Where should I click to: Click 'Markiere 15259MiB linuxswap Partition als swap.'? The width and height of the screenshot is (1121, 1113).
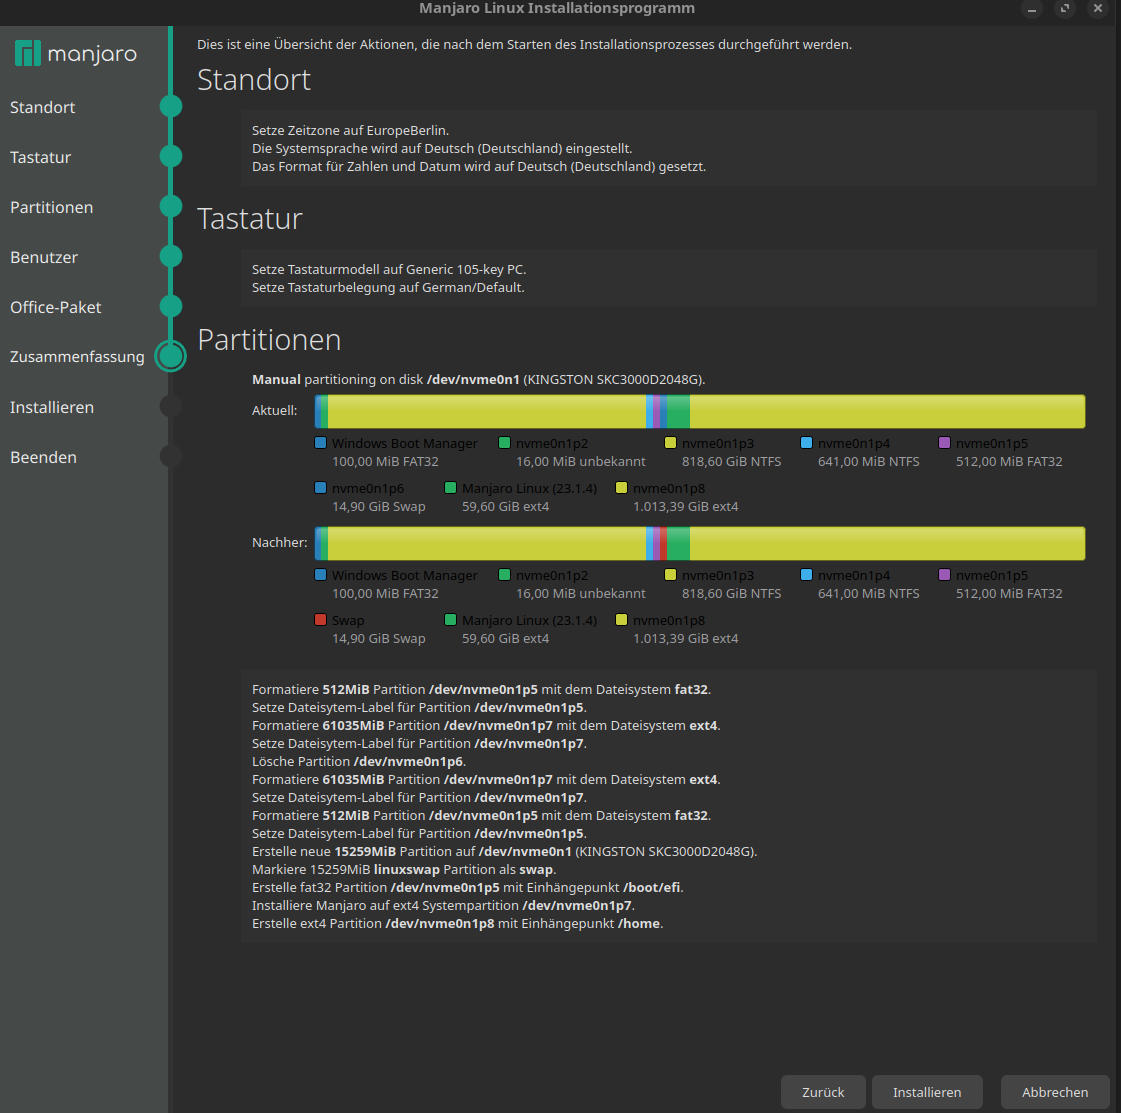tap(404, 869)
